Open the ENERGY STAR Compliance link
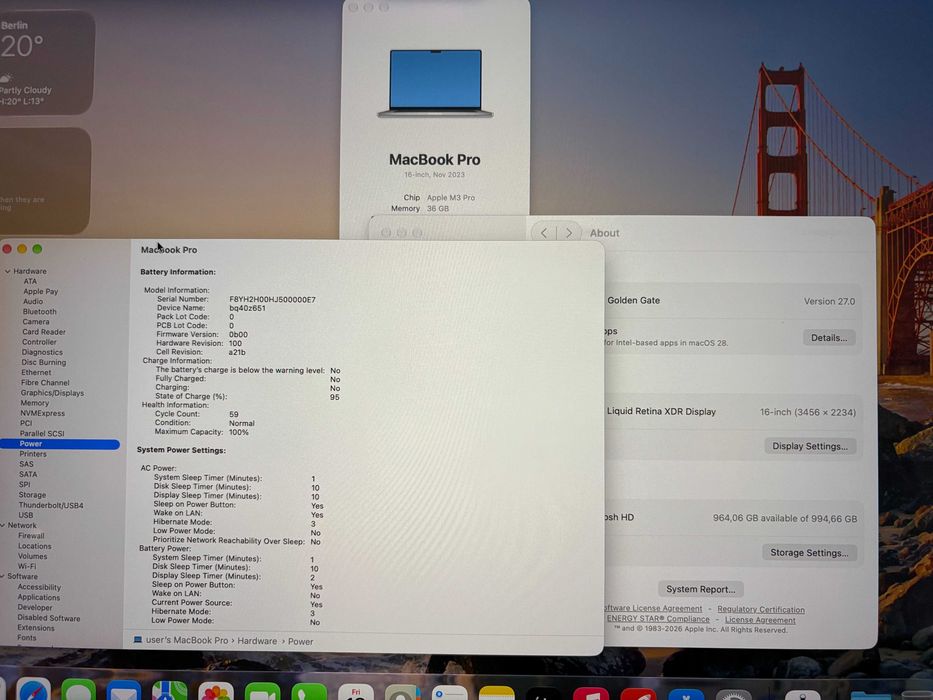The image size is (933, 700). click(658, 619)
